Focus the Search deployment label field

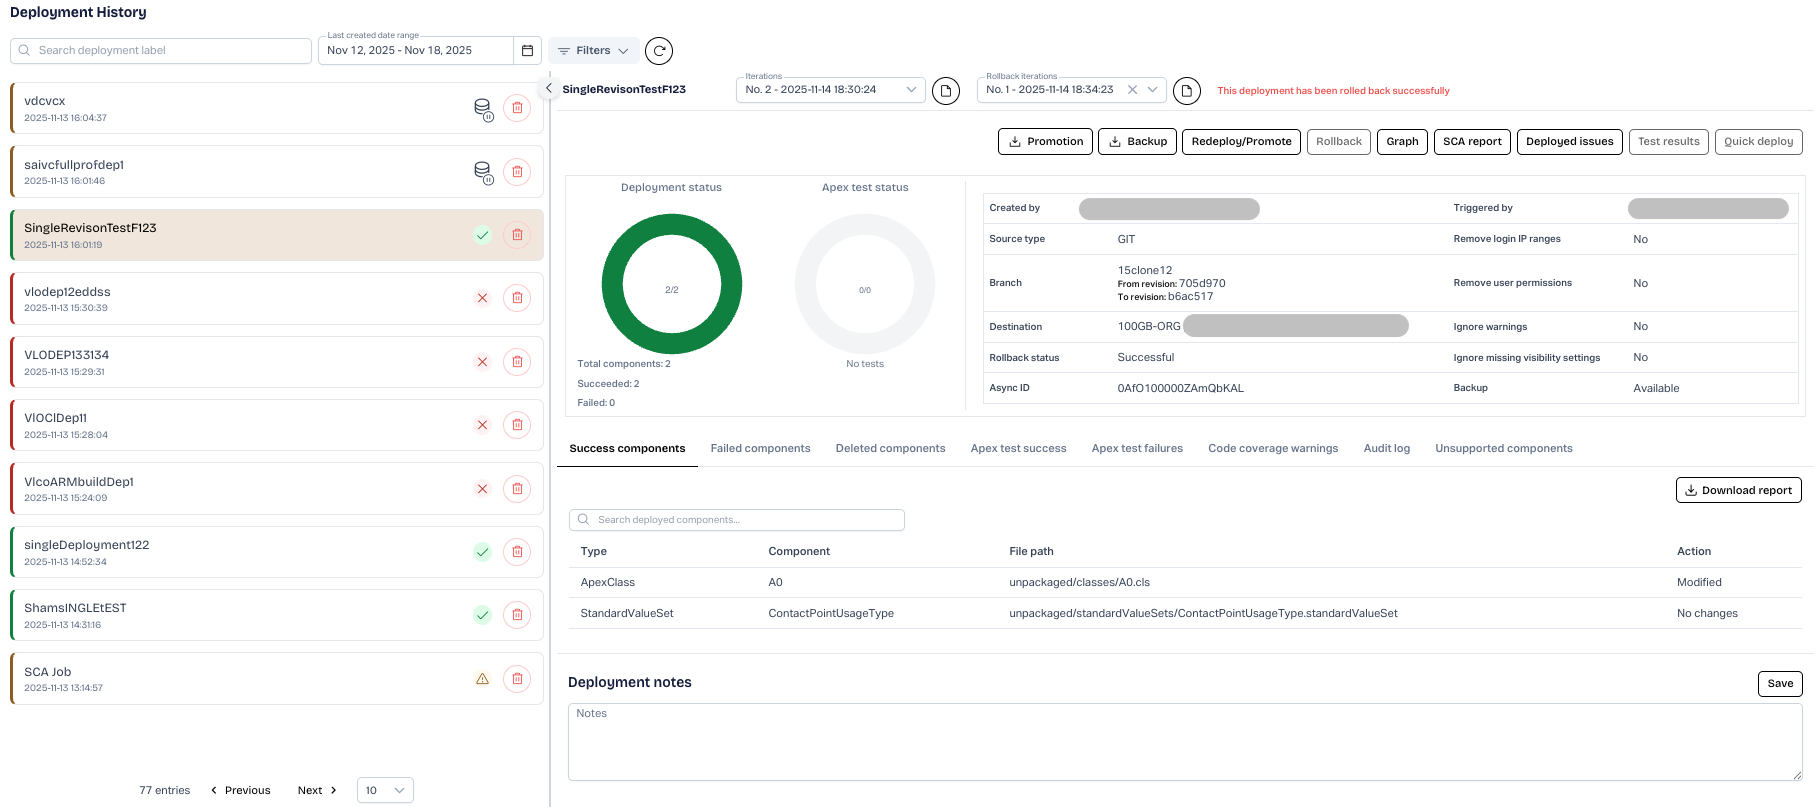(x=165, y=51)
